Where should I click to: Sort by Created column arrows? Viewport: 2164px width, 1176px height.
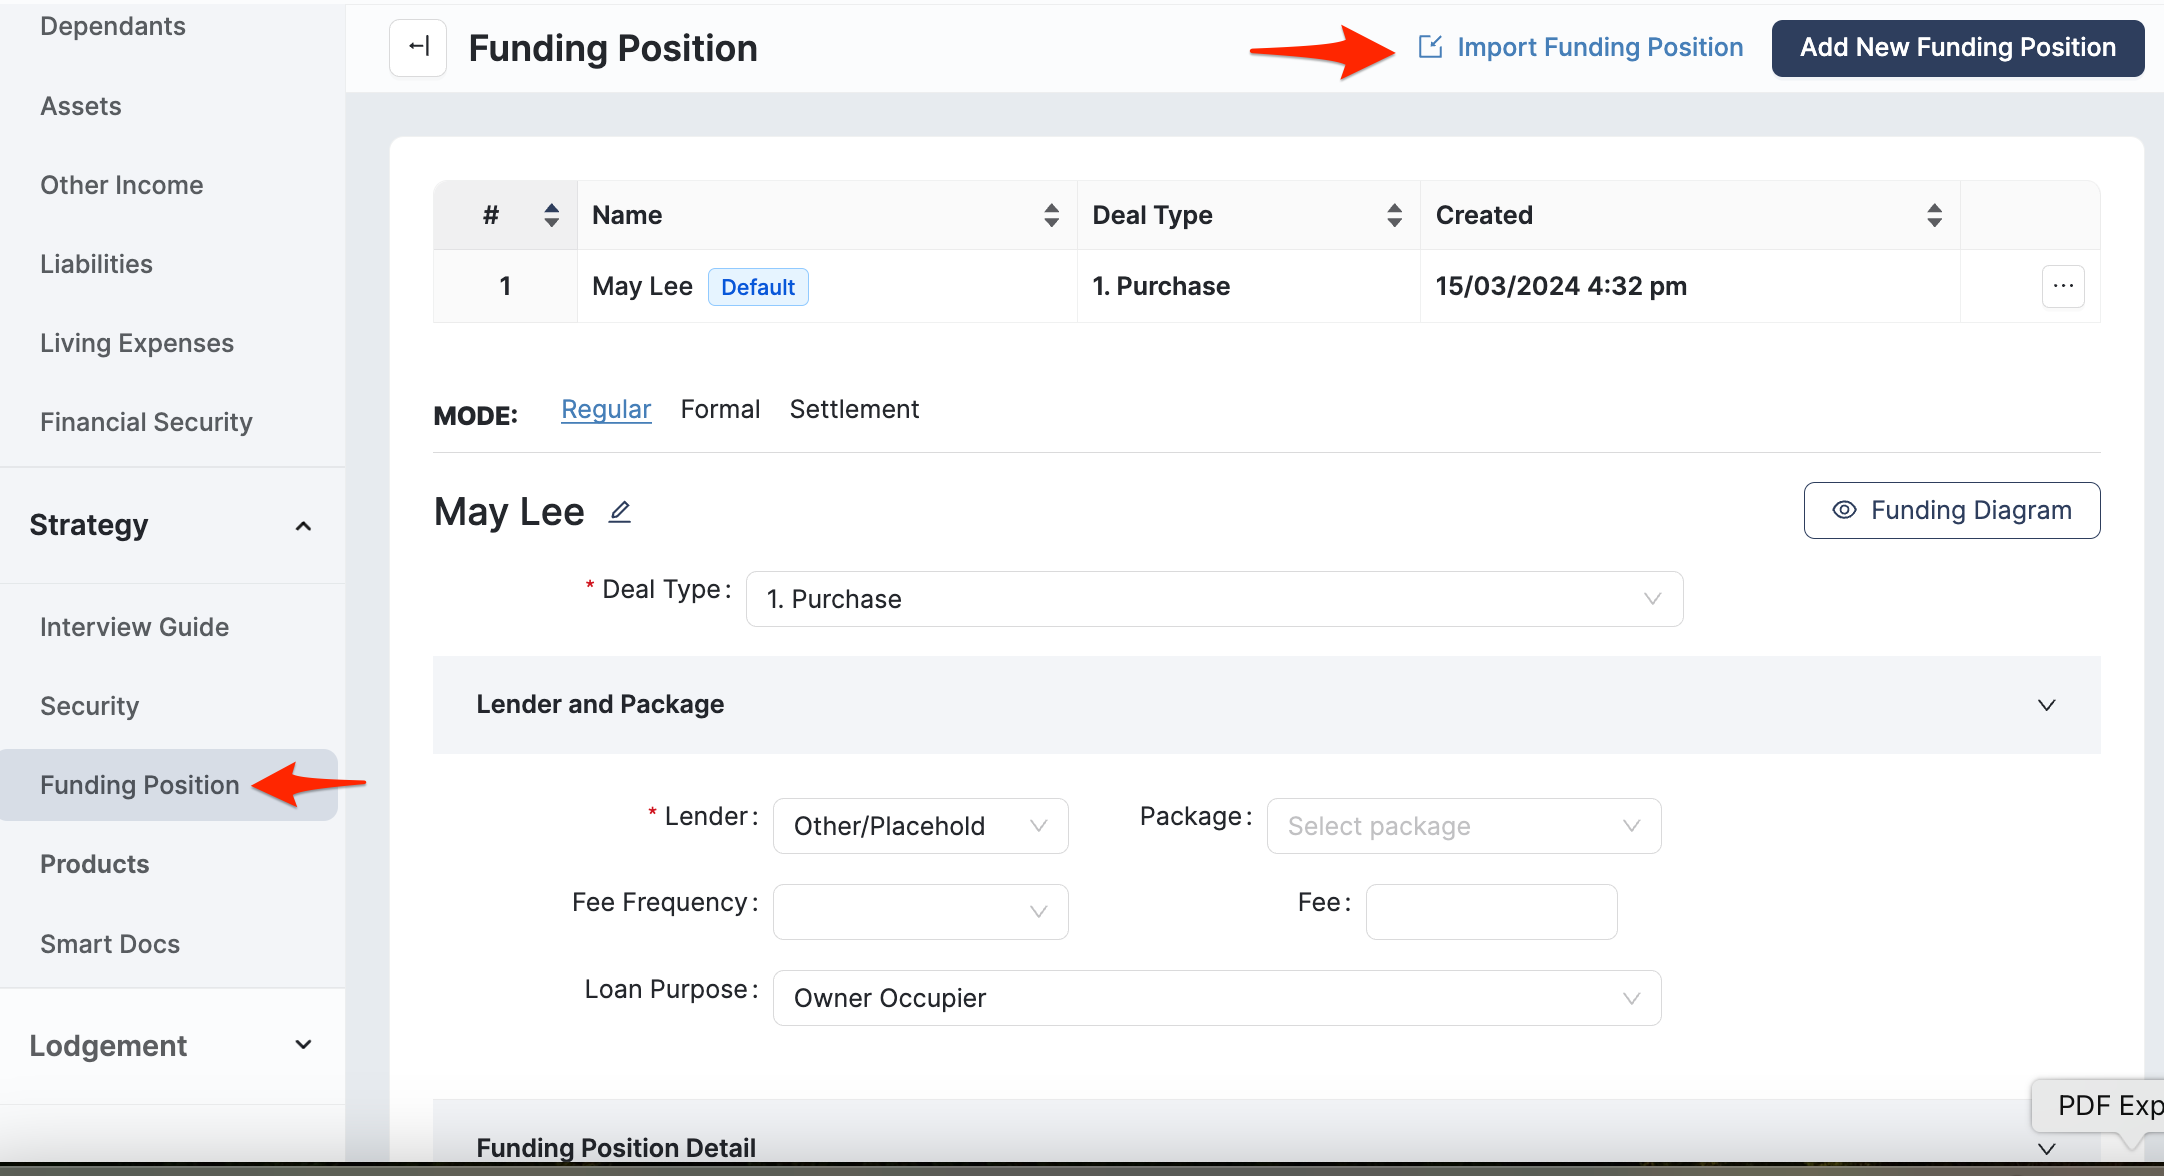coord(1934,215)
